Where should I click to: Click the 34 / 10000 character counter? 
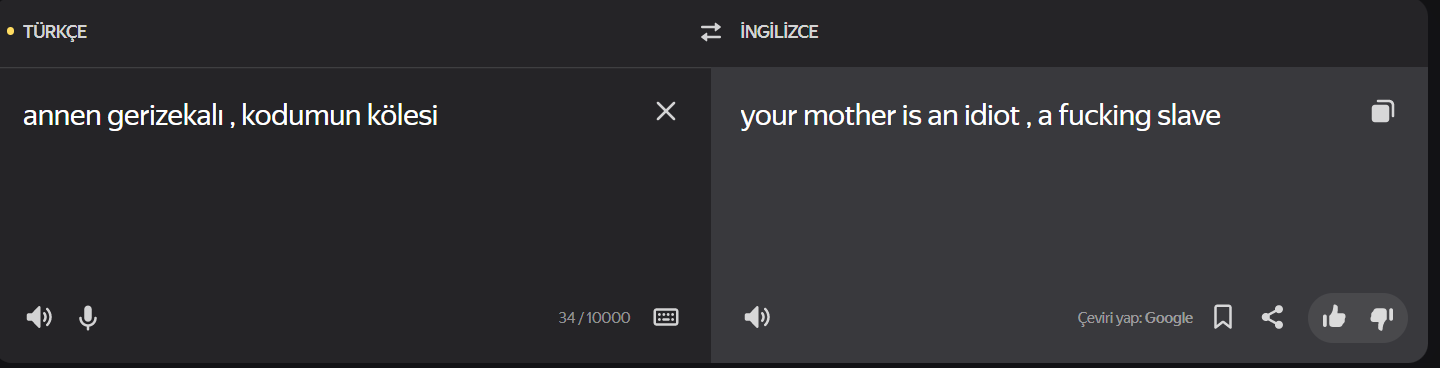pyautogui.click(x=594, y=318)
